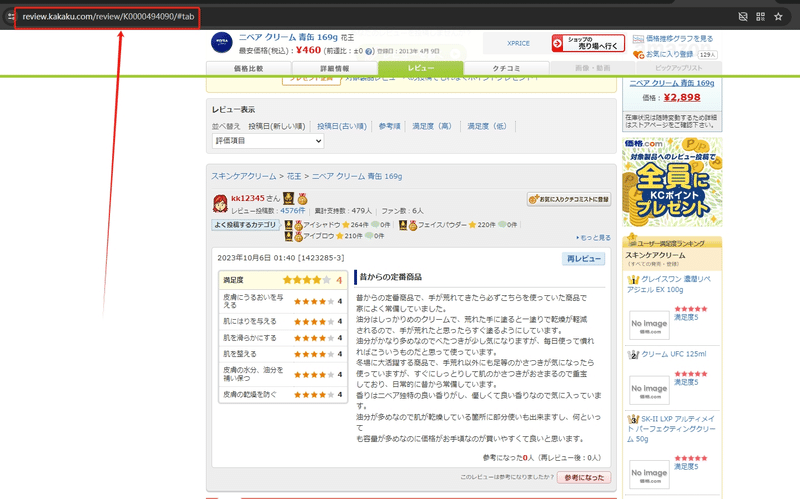This screenshot has height=499, width=800.
Task: Click the gold badge icon next to kk12345
Action: [x=289, y=198]
